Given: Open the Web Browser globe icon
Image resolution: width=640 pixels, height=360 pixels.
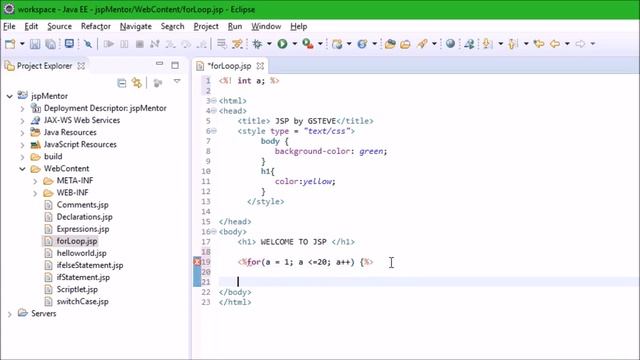Looking at the screenshot, I should click(x=450, y=44).
